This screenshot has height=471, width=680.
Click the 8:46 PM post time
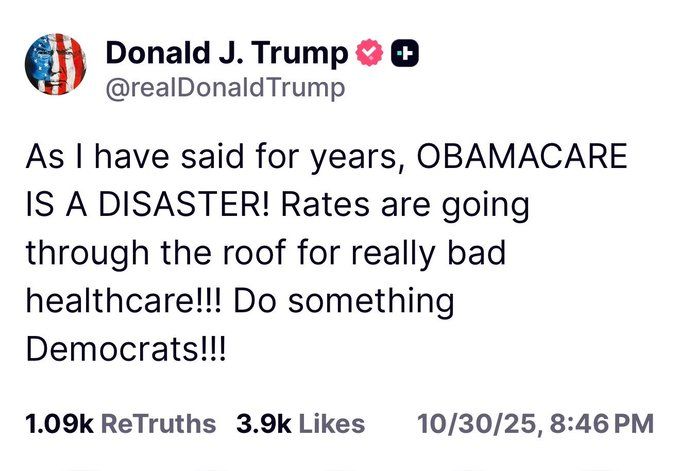click(602, 424)
